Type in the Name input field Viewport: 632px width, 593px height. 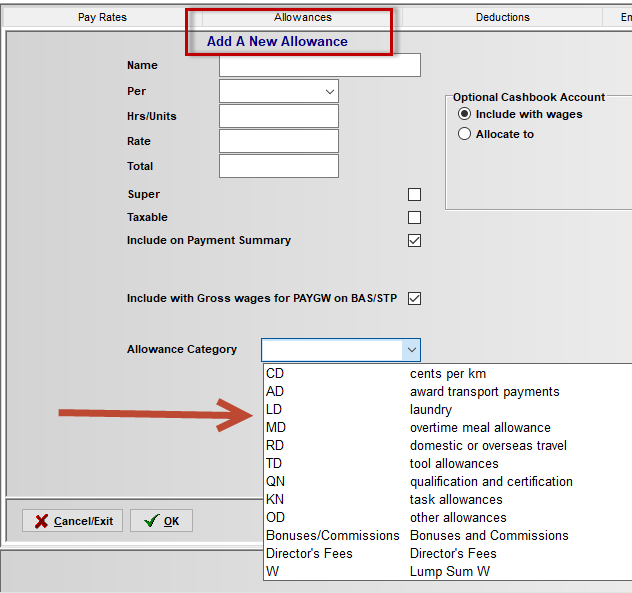point(319,66)
